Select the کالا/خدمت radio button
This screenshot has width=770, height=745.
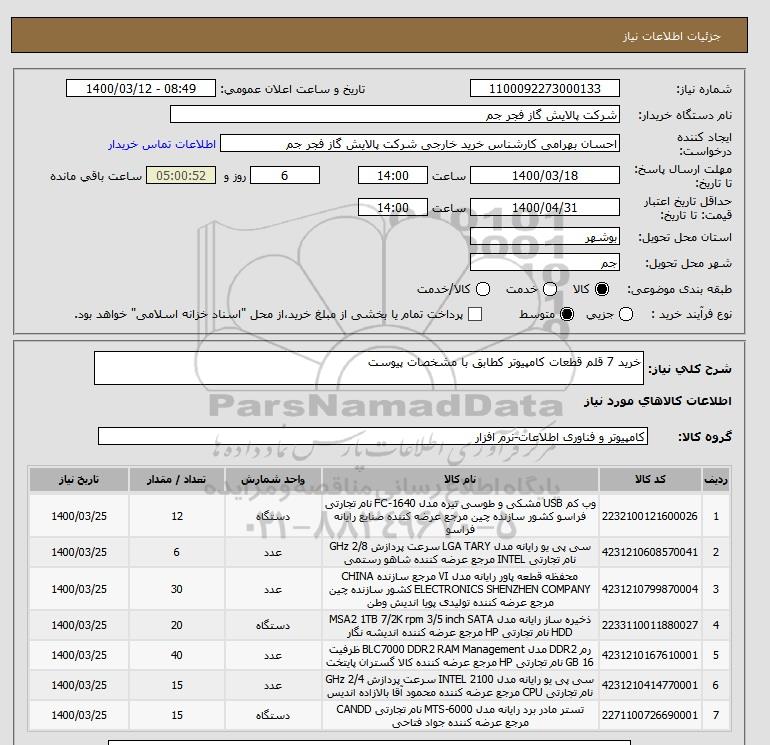tap(483, 289)
